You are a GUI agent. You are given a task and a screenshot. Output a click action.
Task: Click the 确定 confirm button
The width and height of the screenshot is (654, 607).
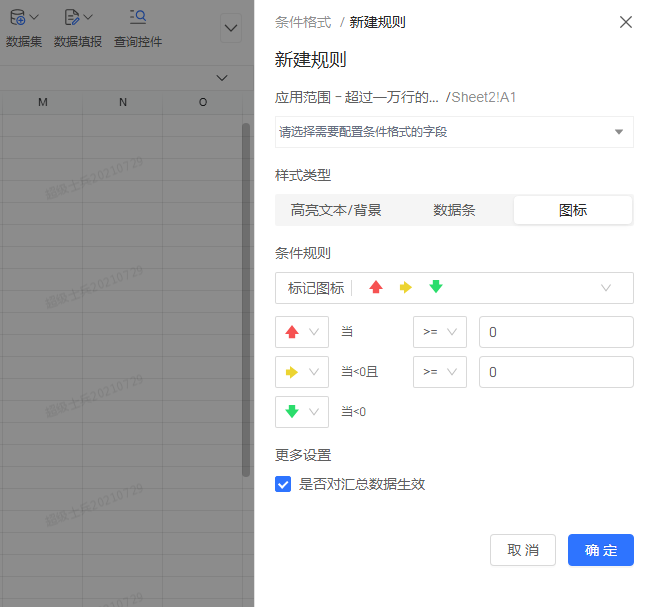600,550
